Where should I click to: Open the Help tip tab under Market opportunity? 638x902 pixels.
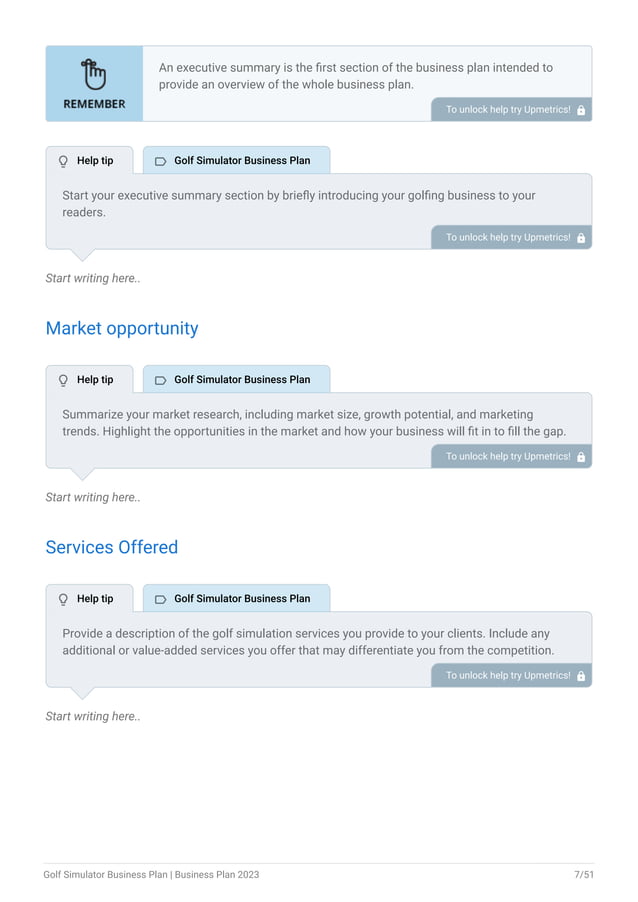pos(89,379)
